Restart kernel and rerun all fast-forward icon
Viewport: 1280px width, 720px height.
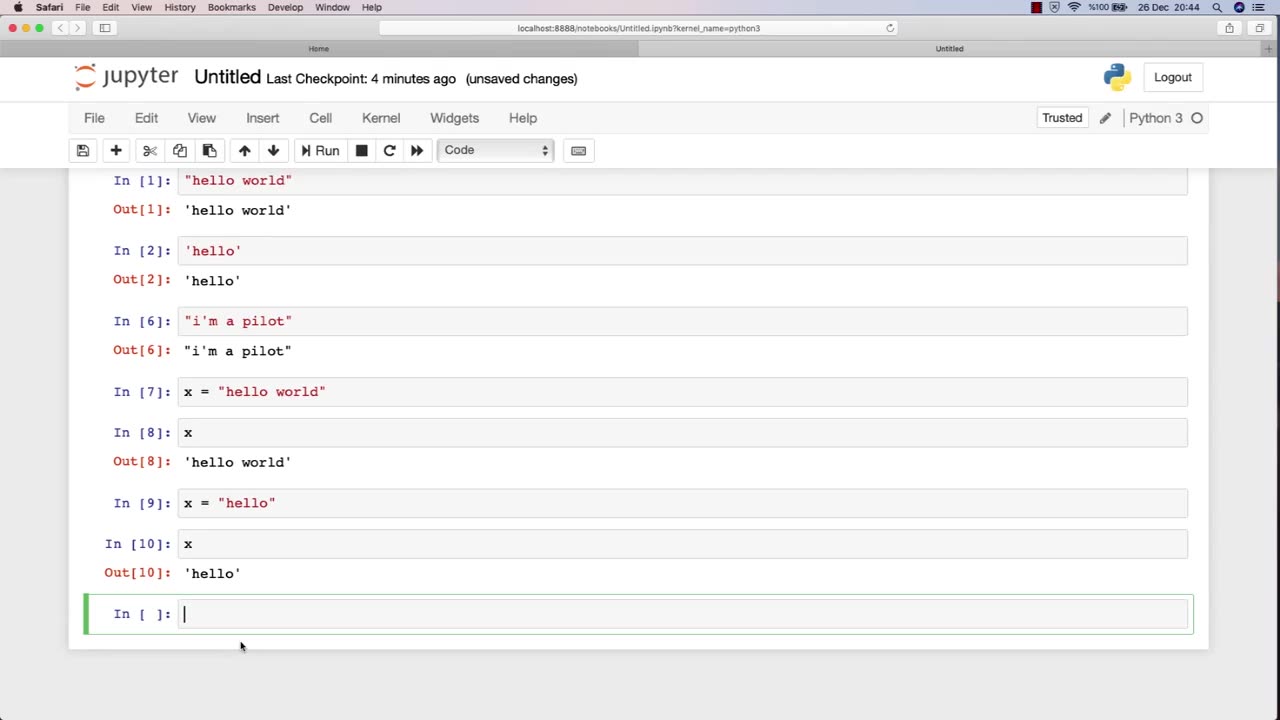417,150
